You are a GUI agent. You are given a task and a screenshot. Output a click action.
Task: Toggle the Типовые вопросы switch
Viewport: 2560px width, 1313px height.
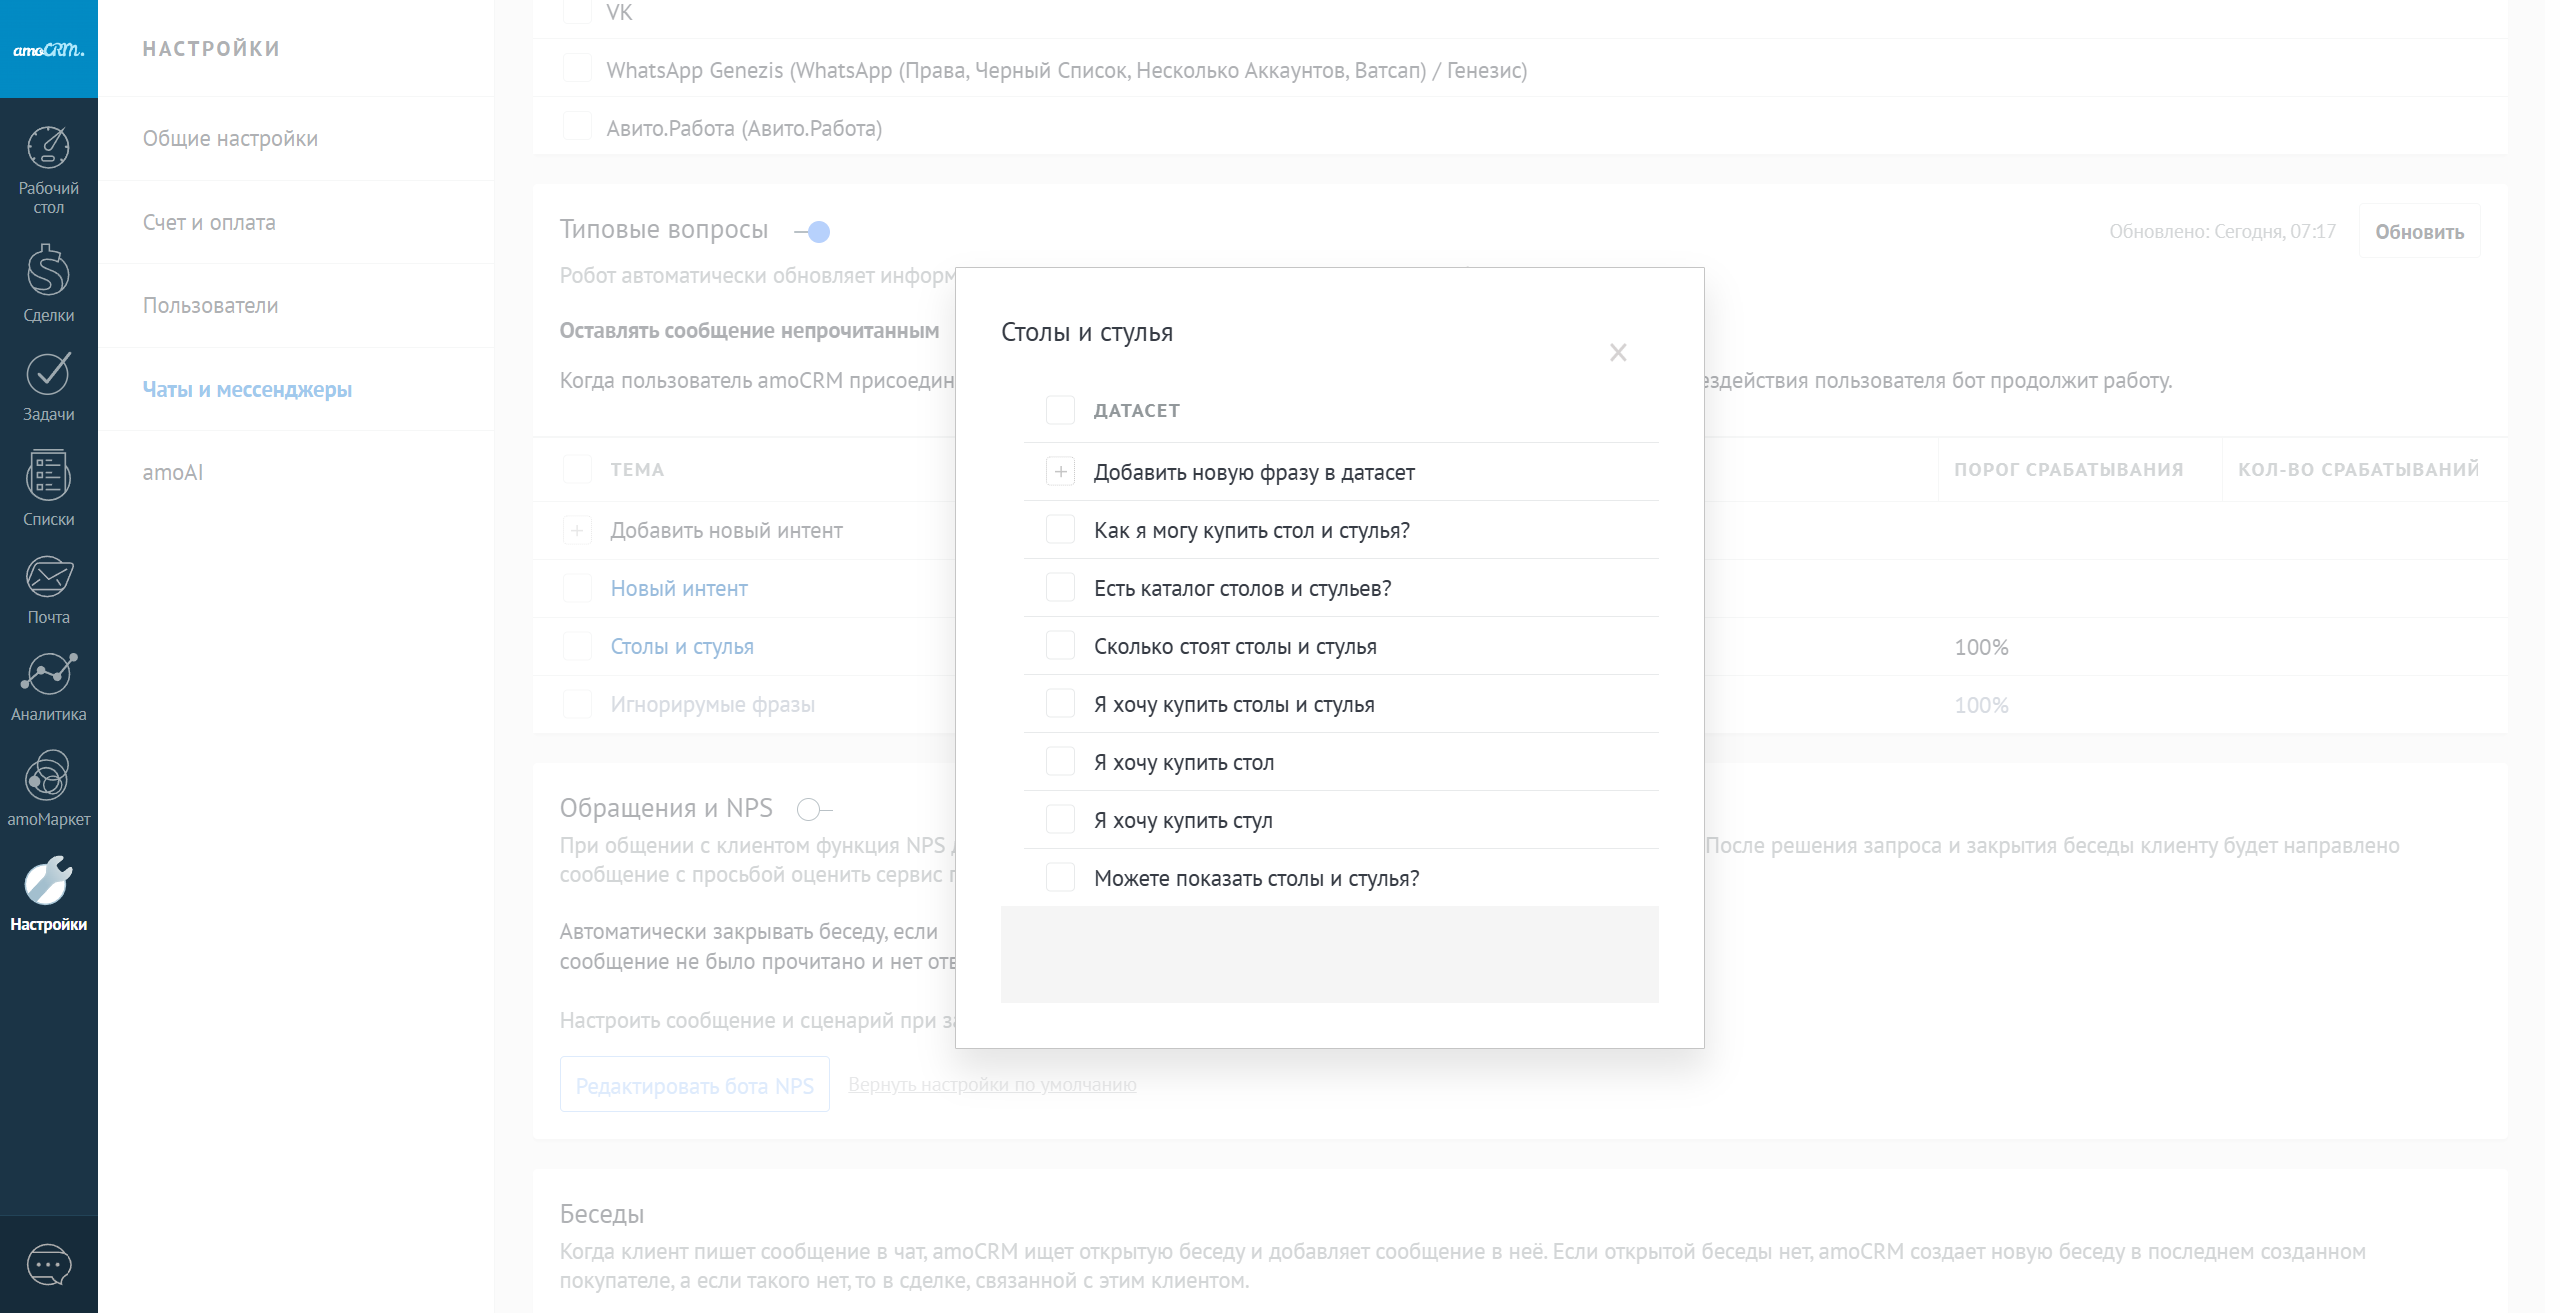coord(813,232)
